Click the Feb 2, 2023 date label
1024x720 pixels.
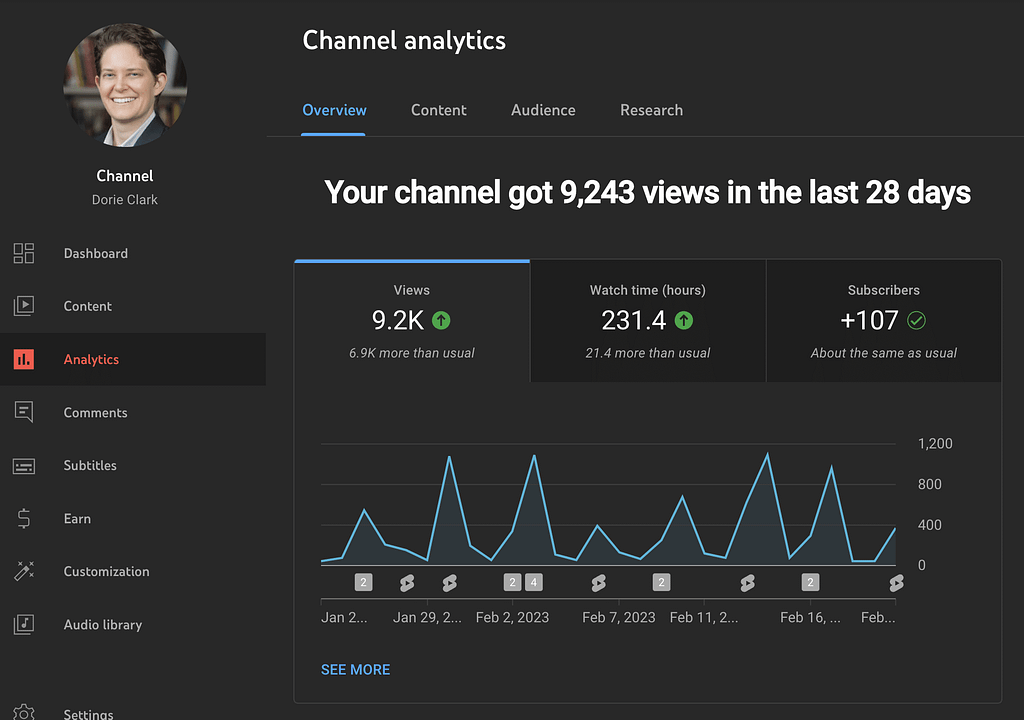click(x=512, y=617)
